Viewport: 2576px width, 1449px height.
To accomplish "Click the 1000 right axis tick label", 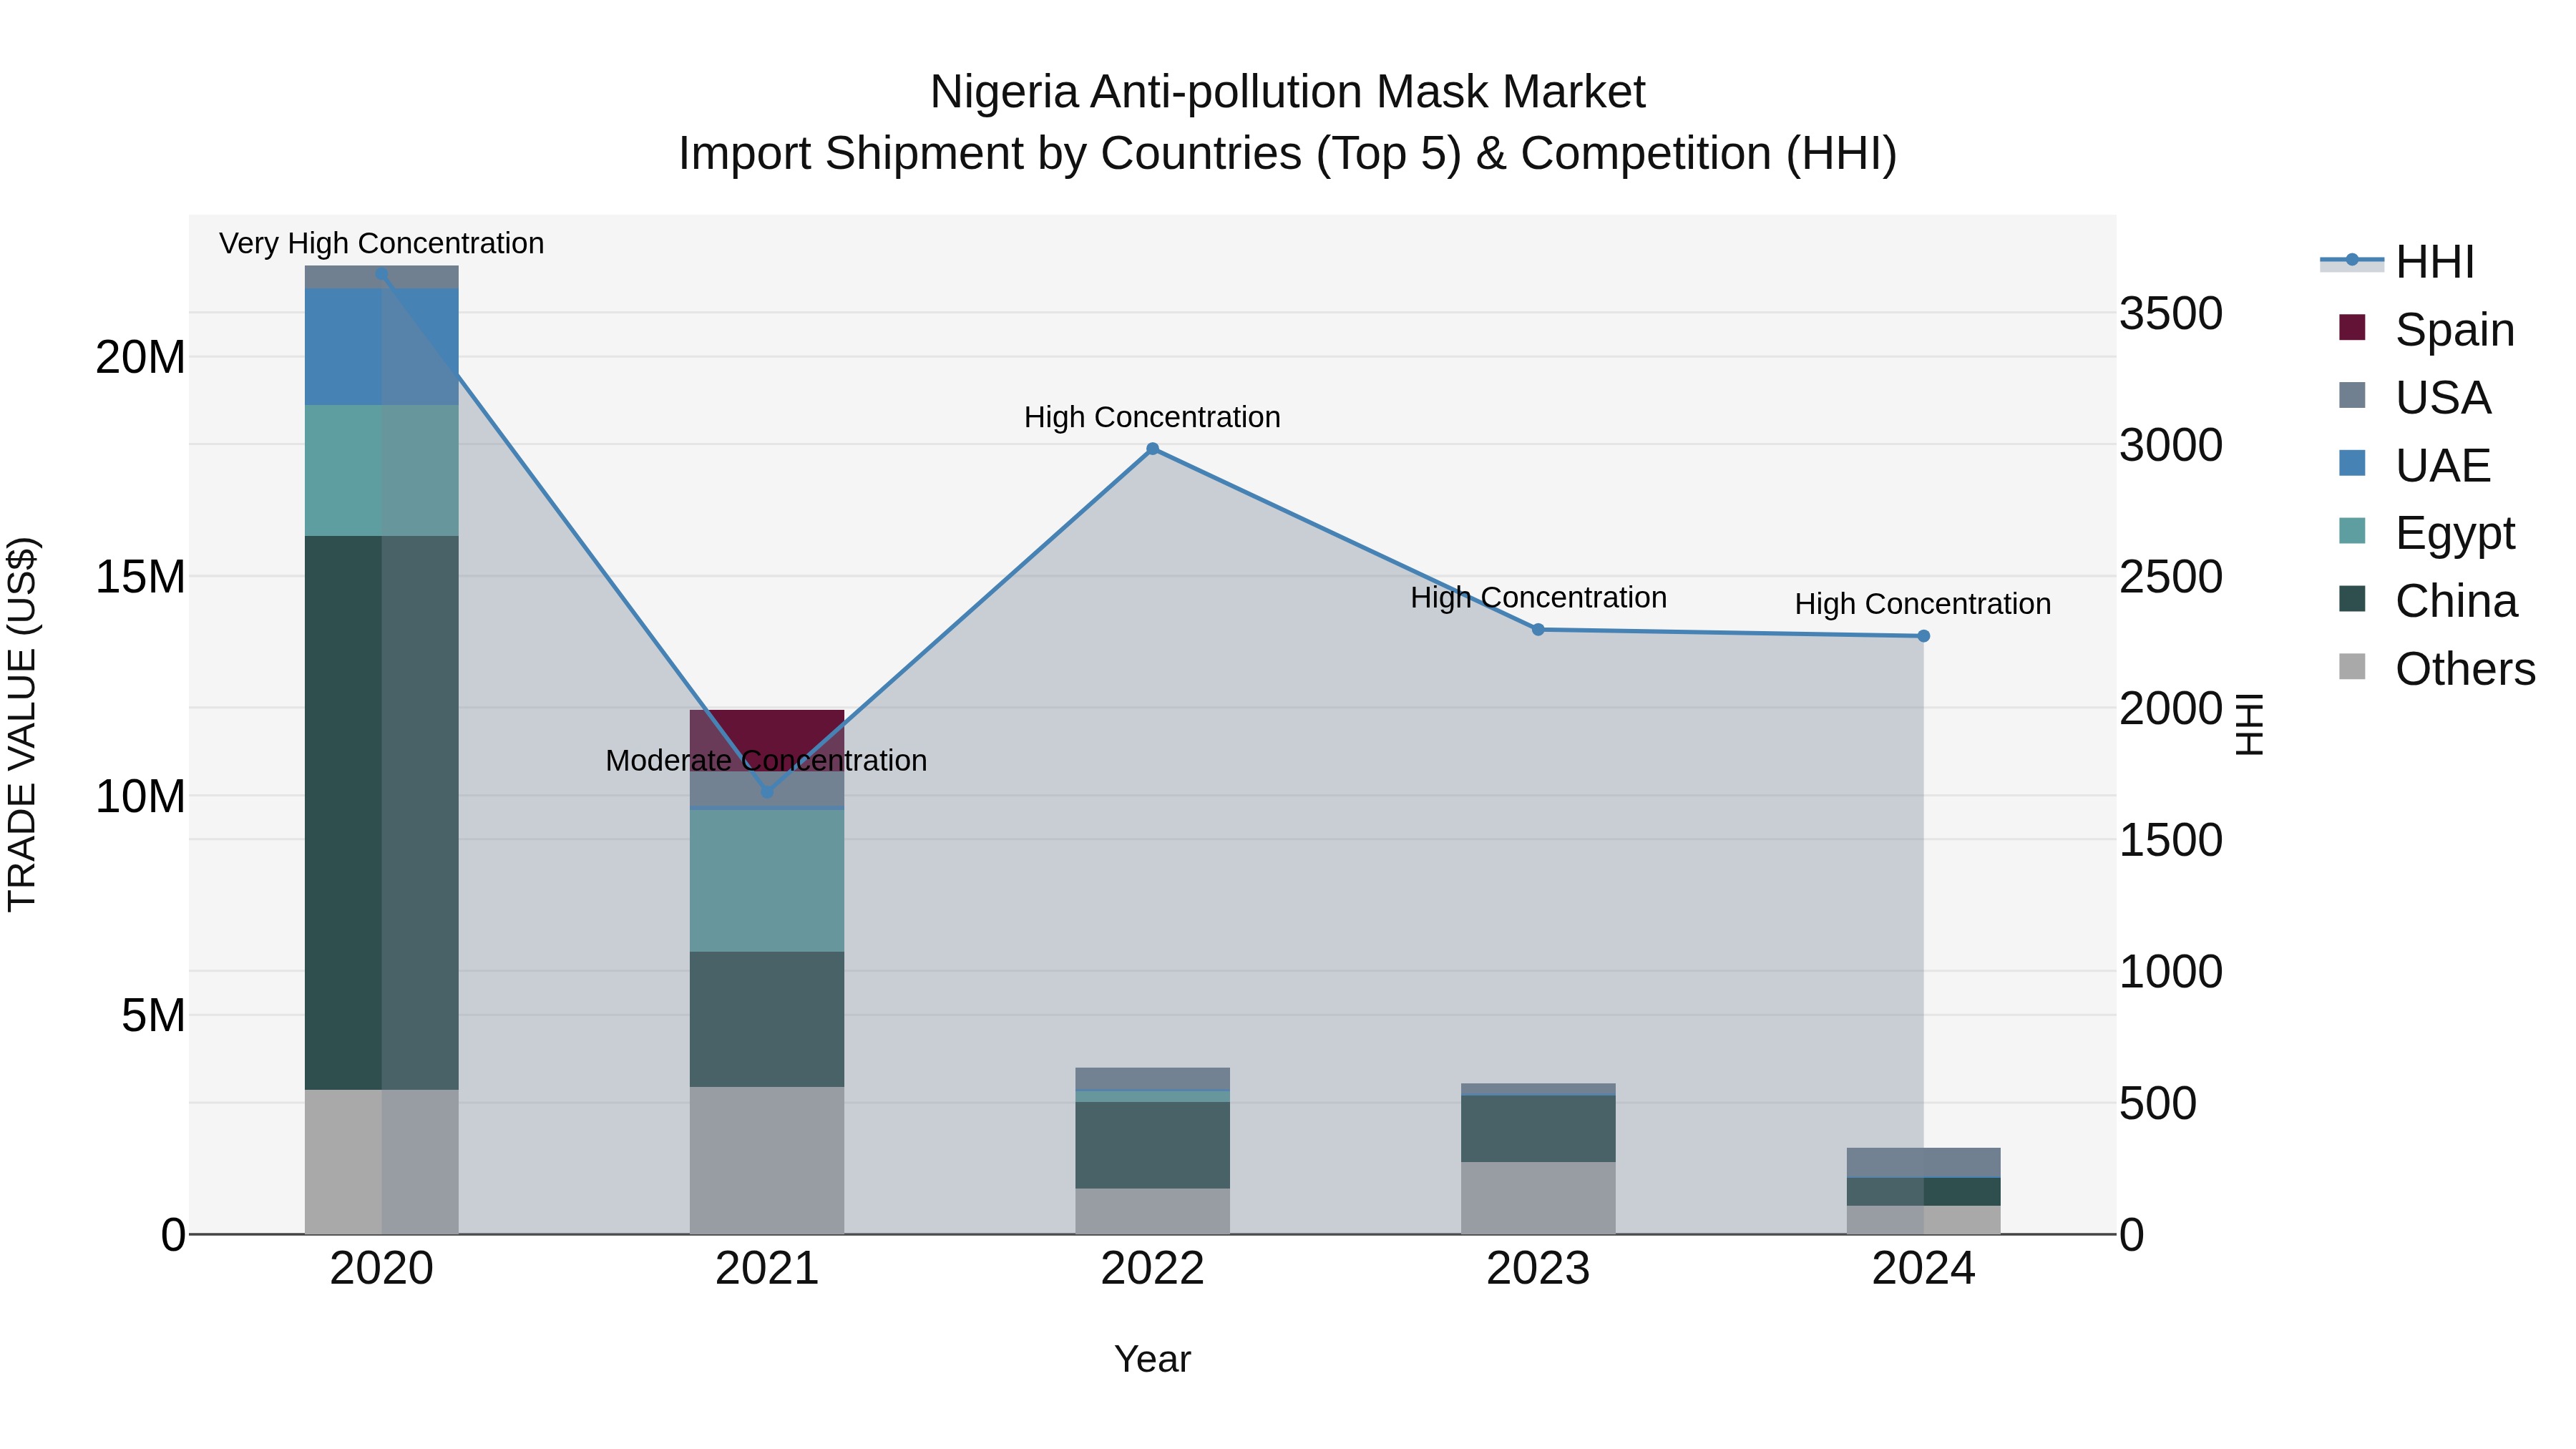I will (2171, 972).
